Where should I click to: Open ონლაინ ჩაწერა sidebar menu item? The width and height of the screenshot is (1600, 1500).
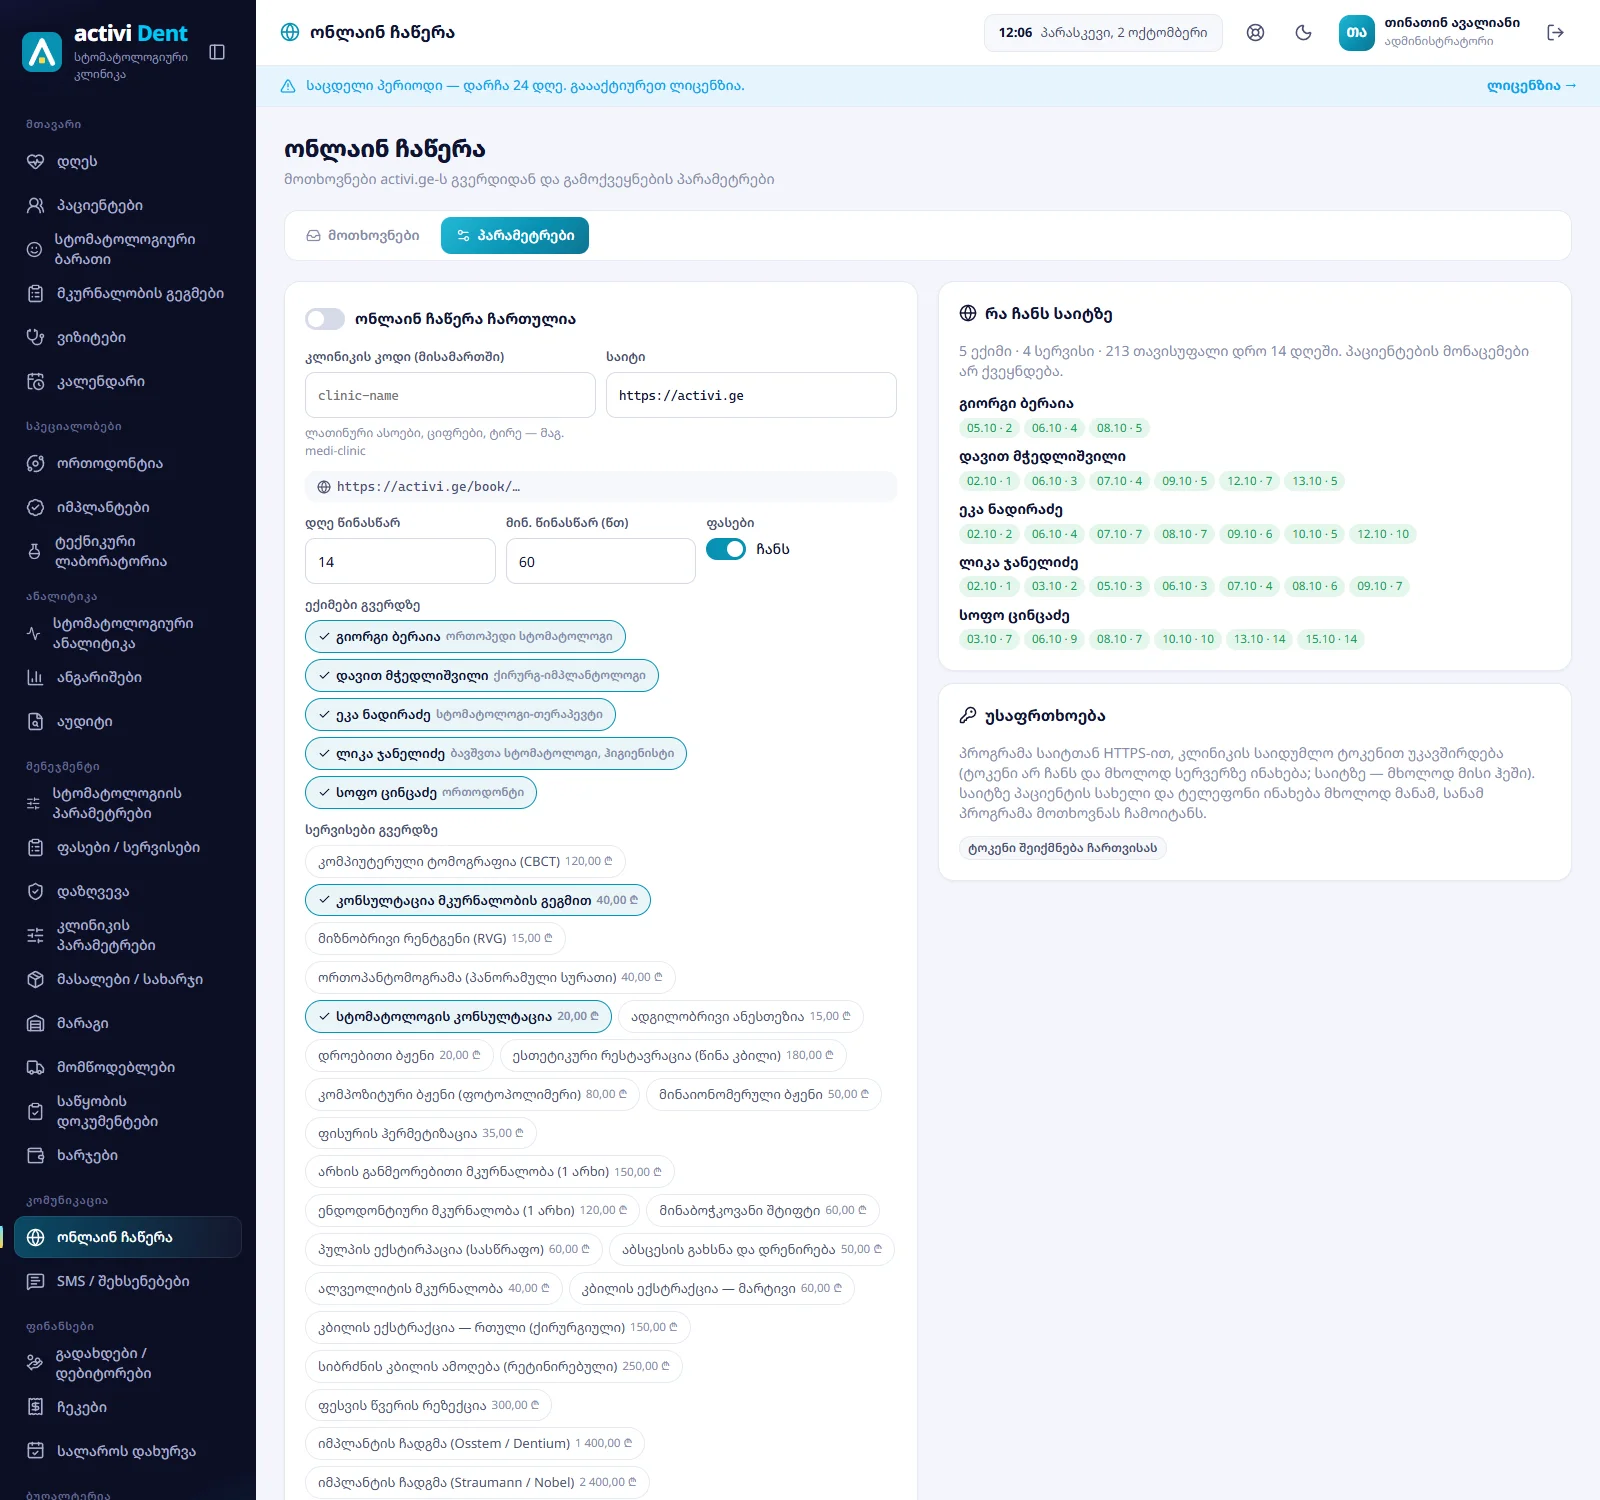tap(128, 1237)
